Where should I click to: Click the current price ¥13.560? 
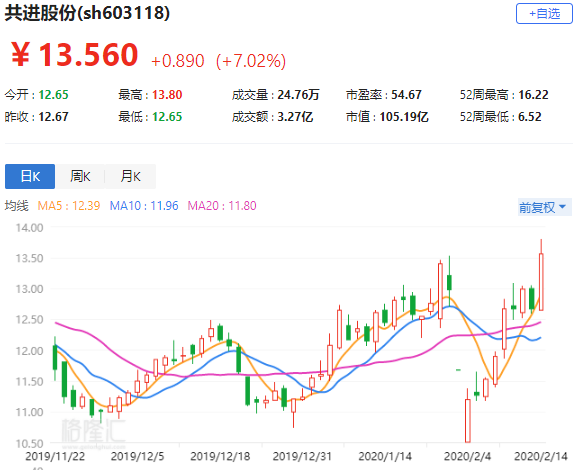click(74, 55)
